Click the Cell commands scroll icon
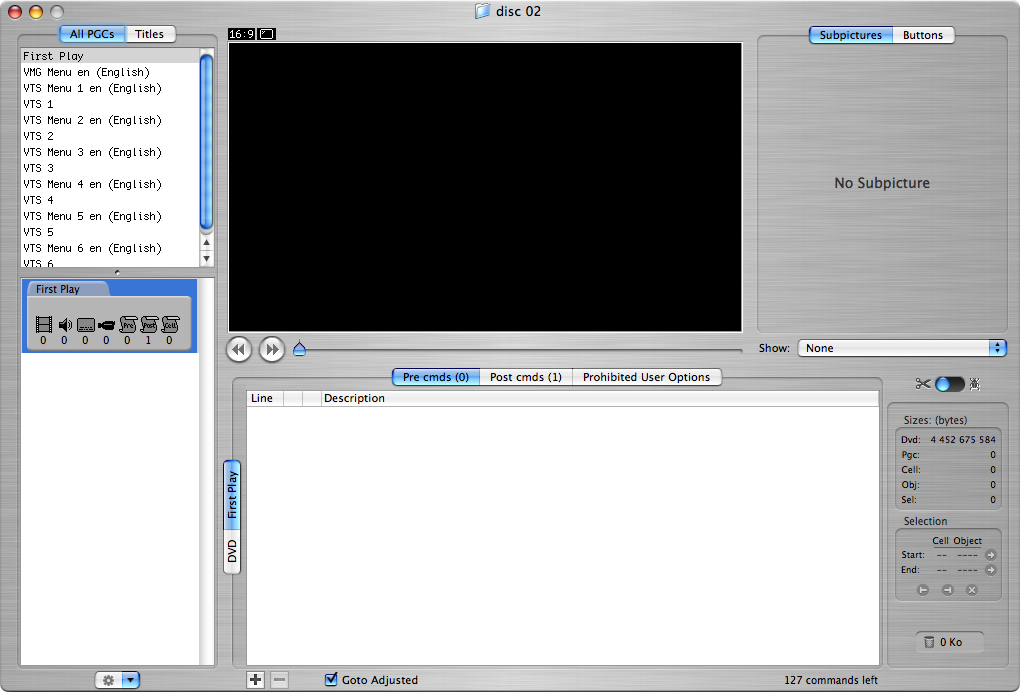This screenshot has height=692, width=1020. pos(170,324)
